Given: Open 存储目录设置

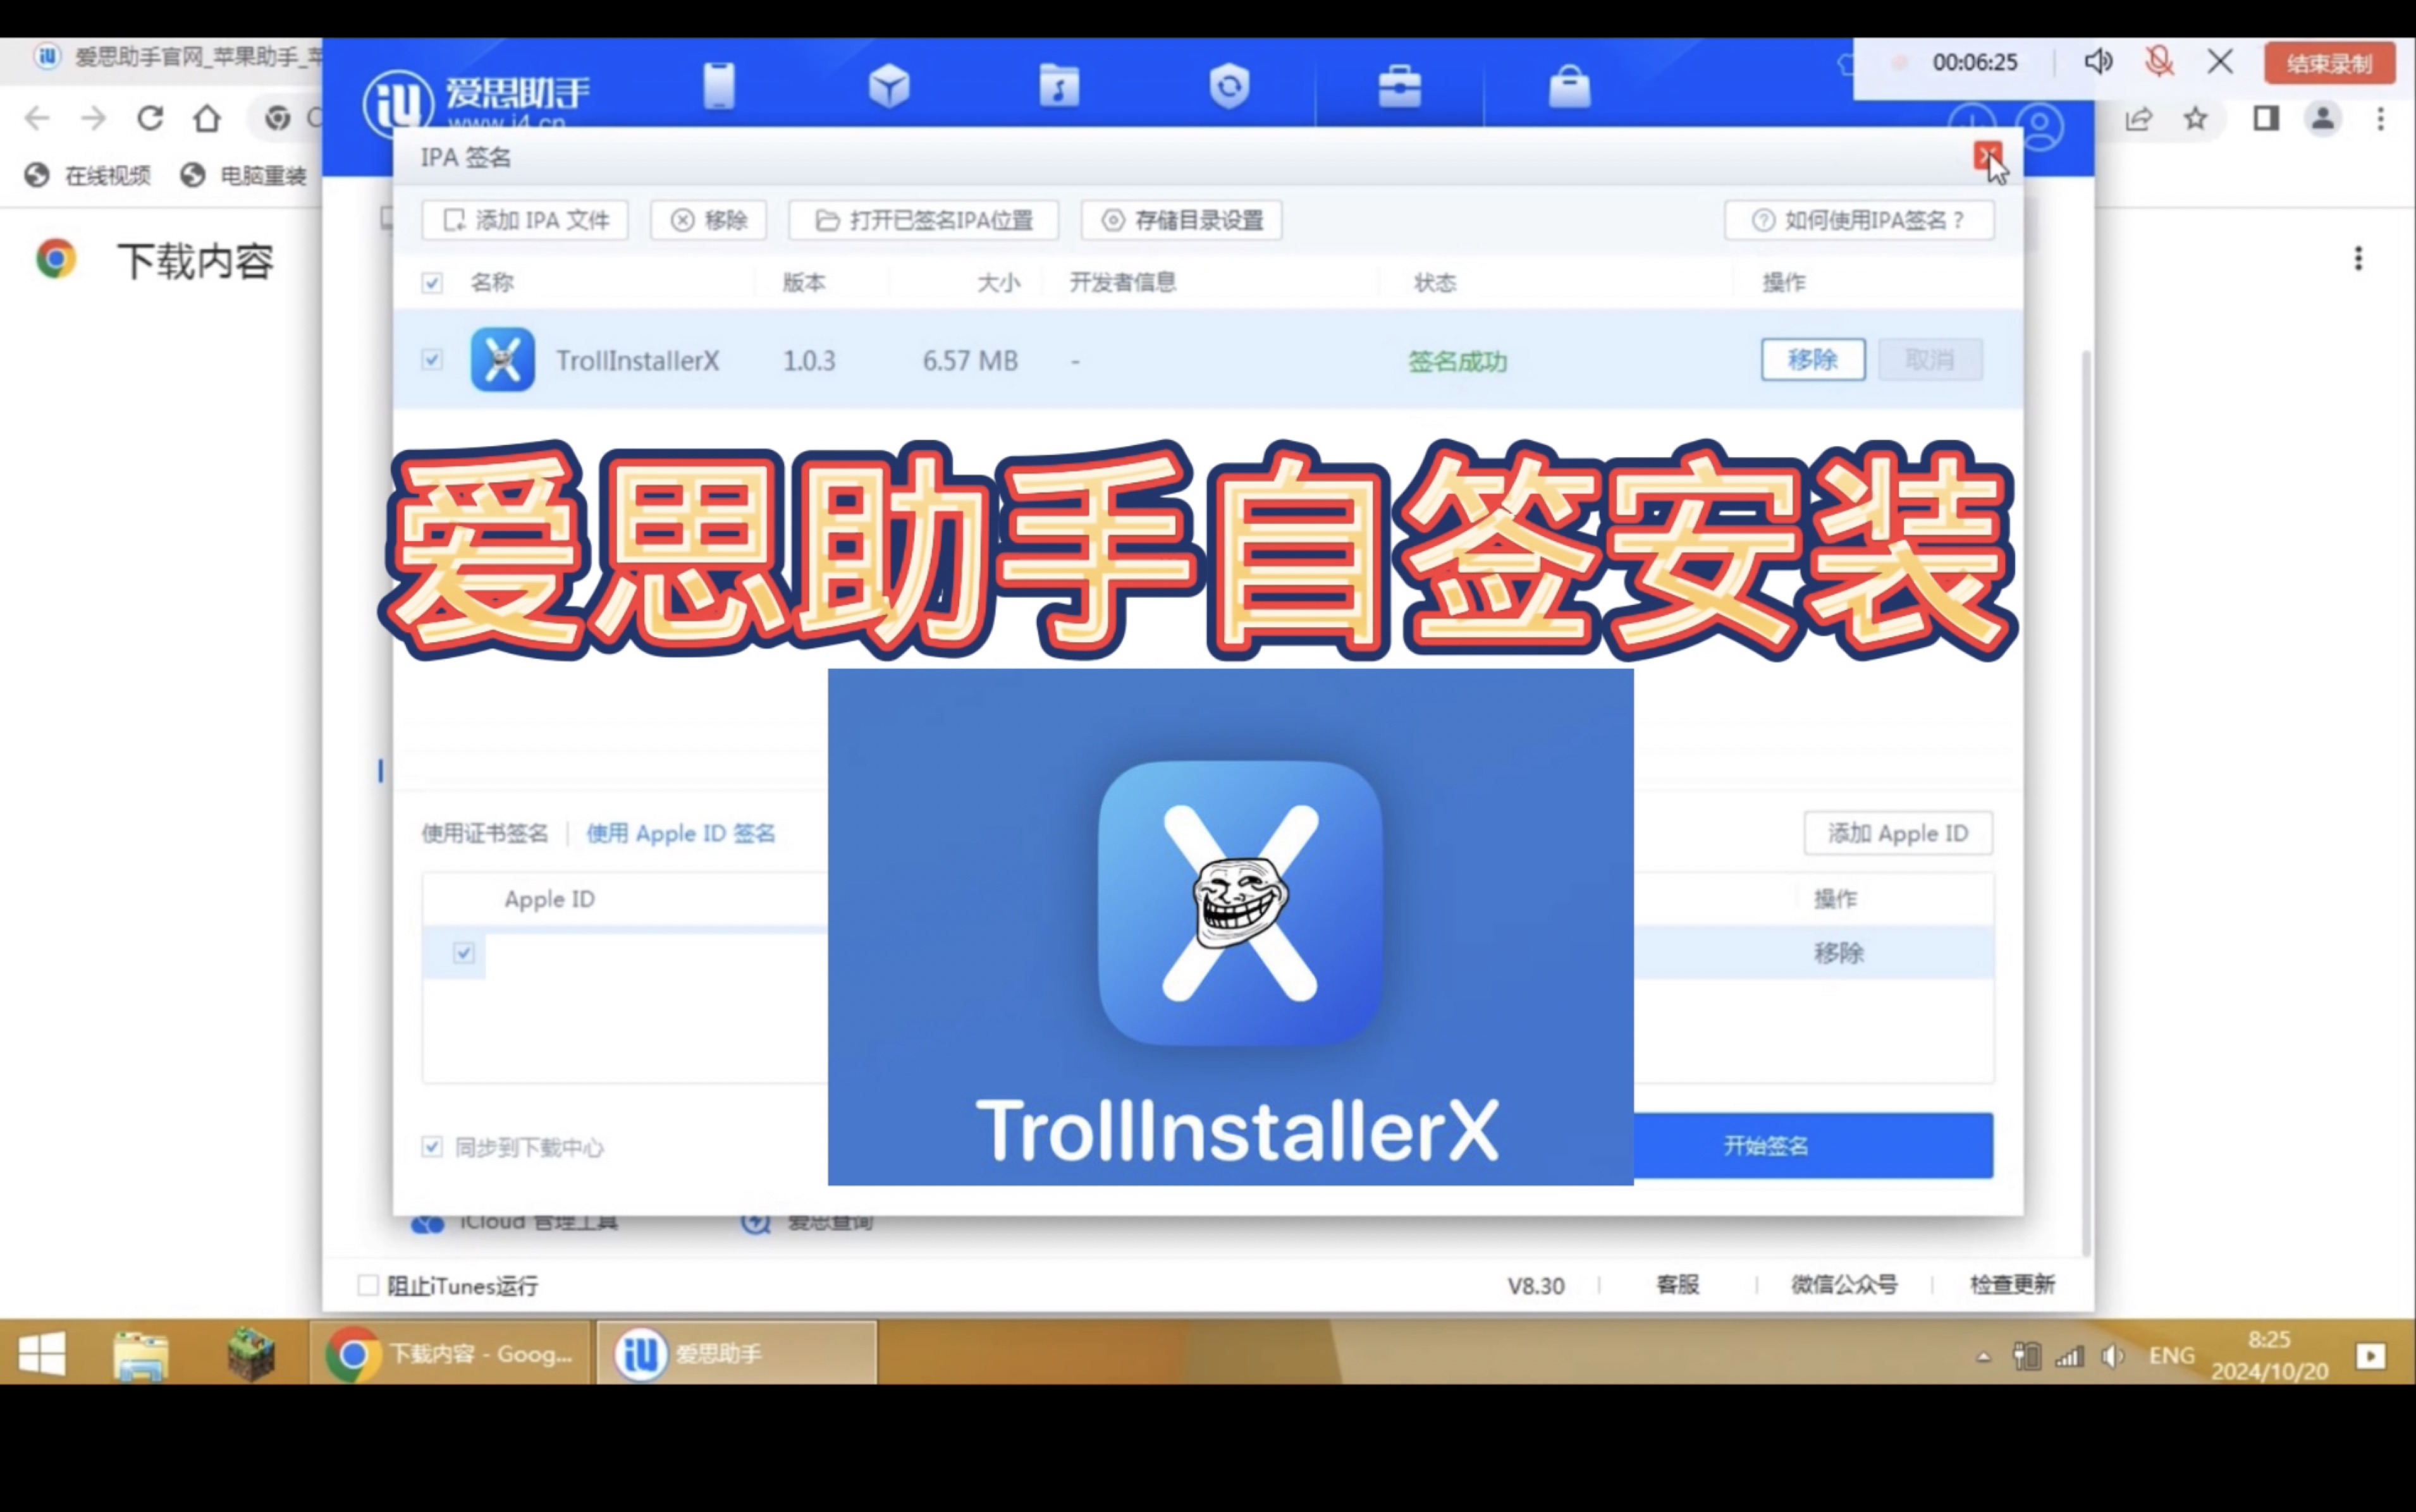Looking at the screenshot, I should click(x=1181, y=220).
